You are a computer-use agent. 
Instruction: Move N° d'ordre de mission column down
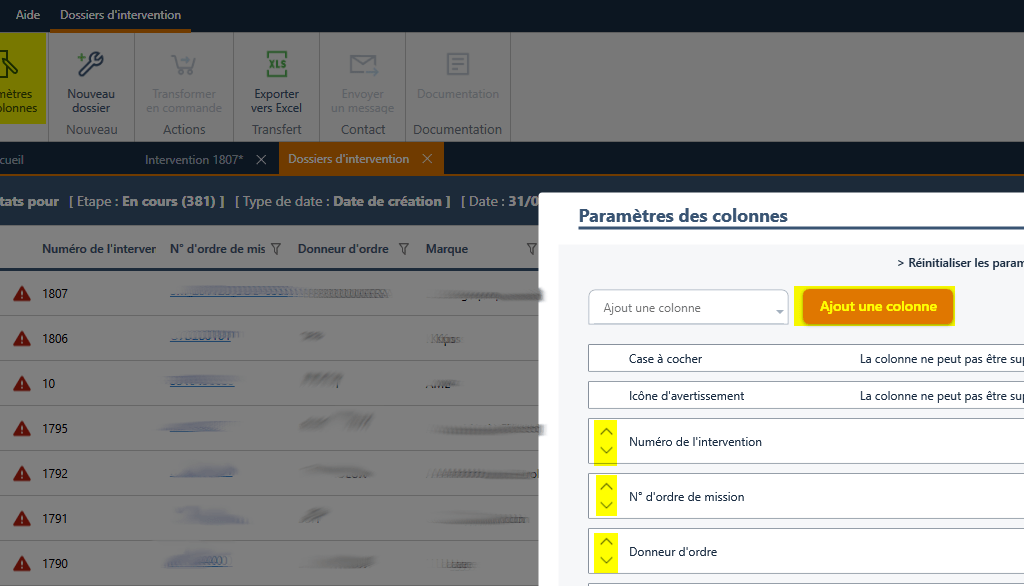point(606,506)
